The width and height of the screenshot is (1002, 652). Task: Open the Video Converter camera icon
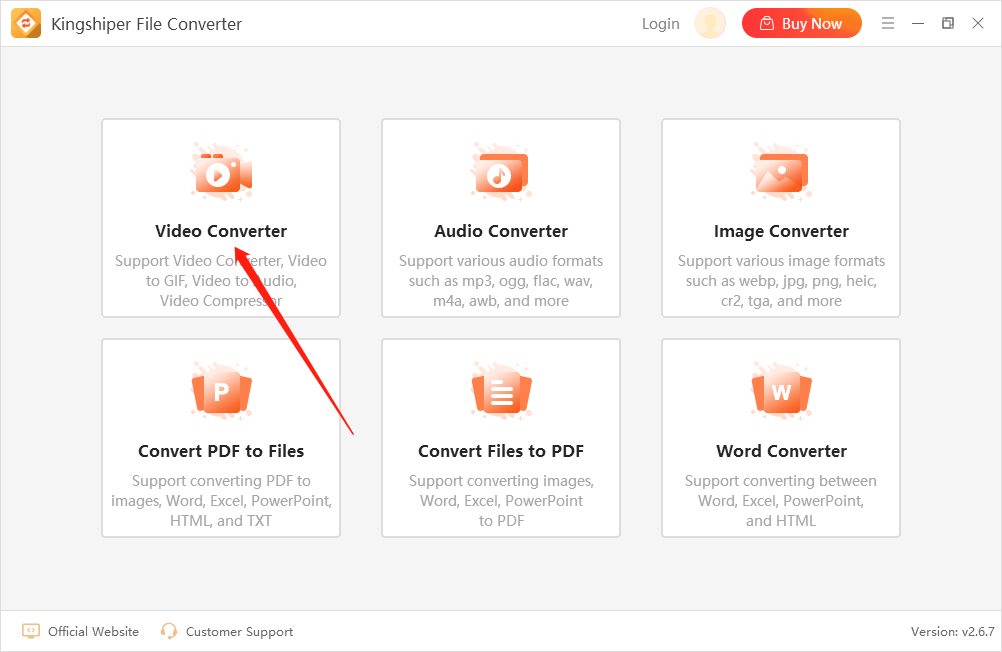point(221,173)
